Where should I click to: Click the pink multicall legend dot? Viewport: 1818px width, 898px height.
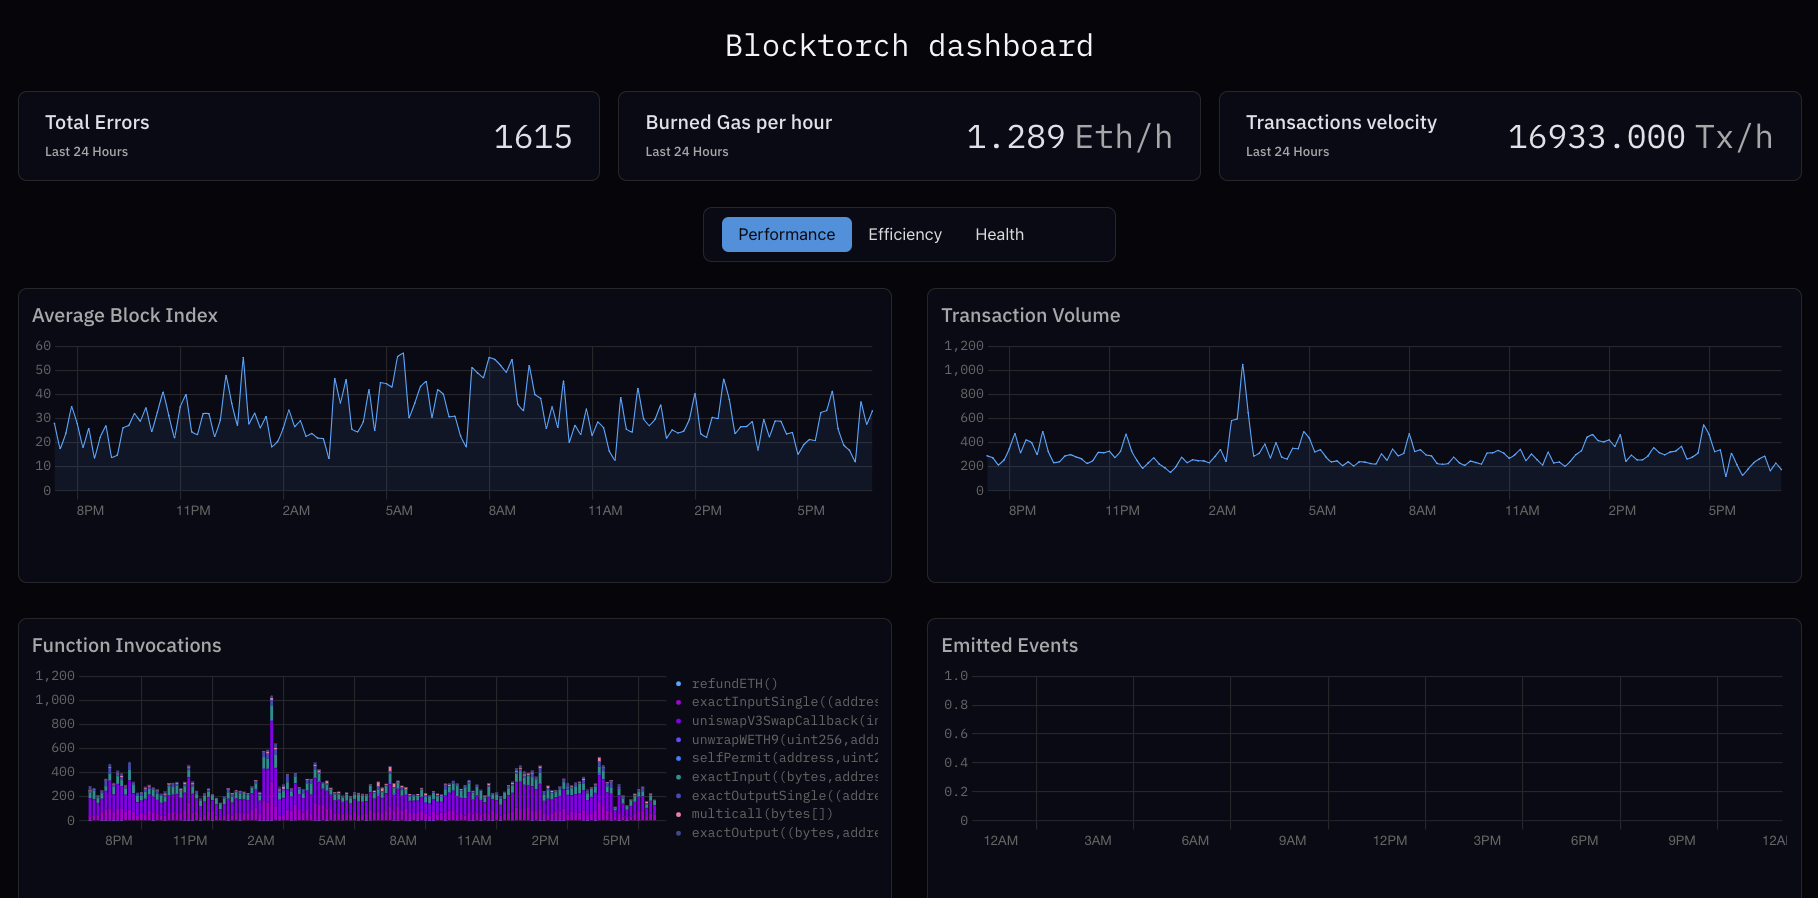pos(679,814)
